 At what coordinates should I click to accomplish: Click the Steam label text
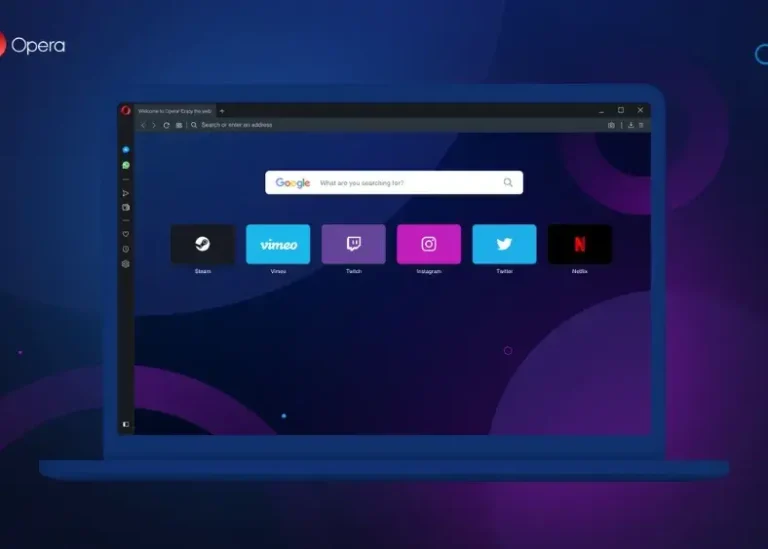point(203,271)
